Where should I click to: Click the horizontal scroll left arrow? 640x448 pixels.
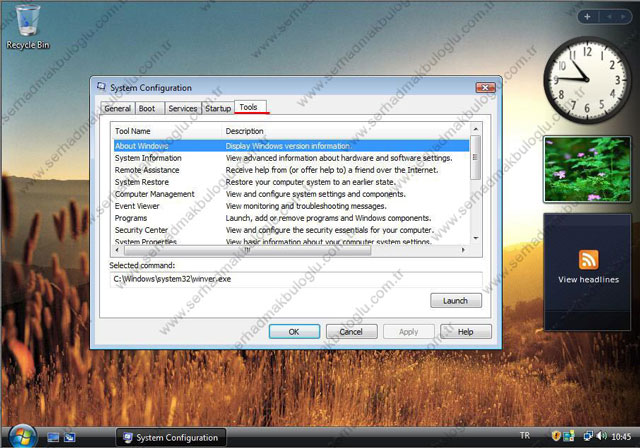pos(118,250)
